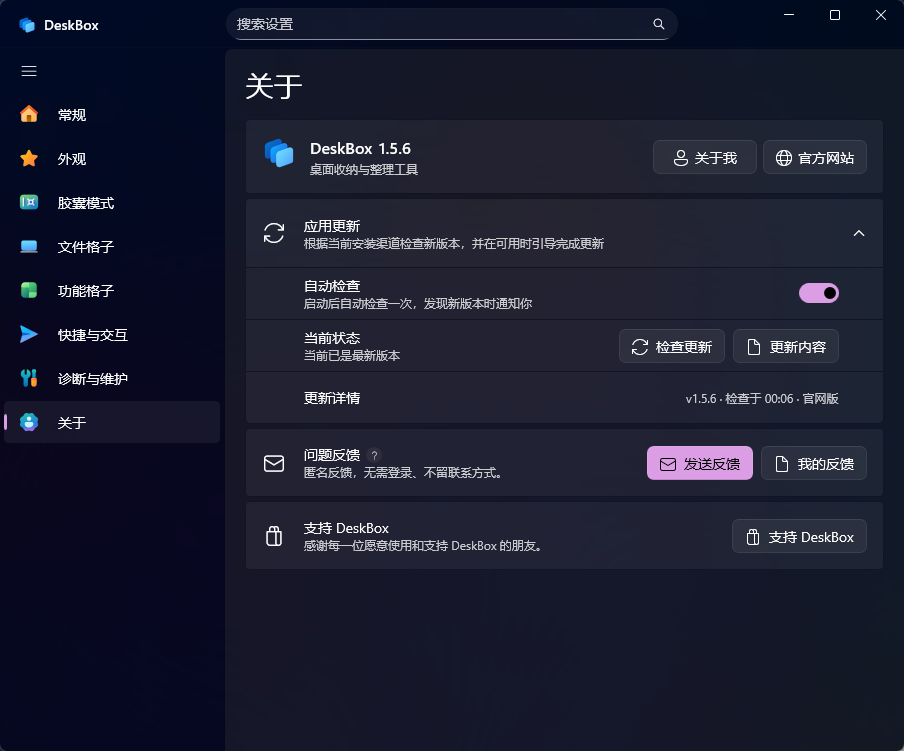Switch to 胶囊模式 settings
Image resolution: width=904 pixels, height=751 pixels.
click(112, 203)
